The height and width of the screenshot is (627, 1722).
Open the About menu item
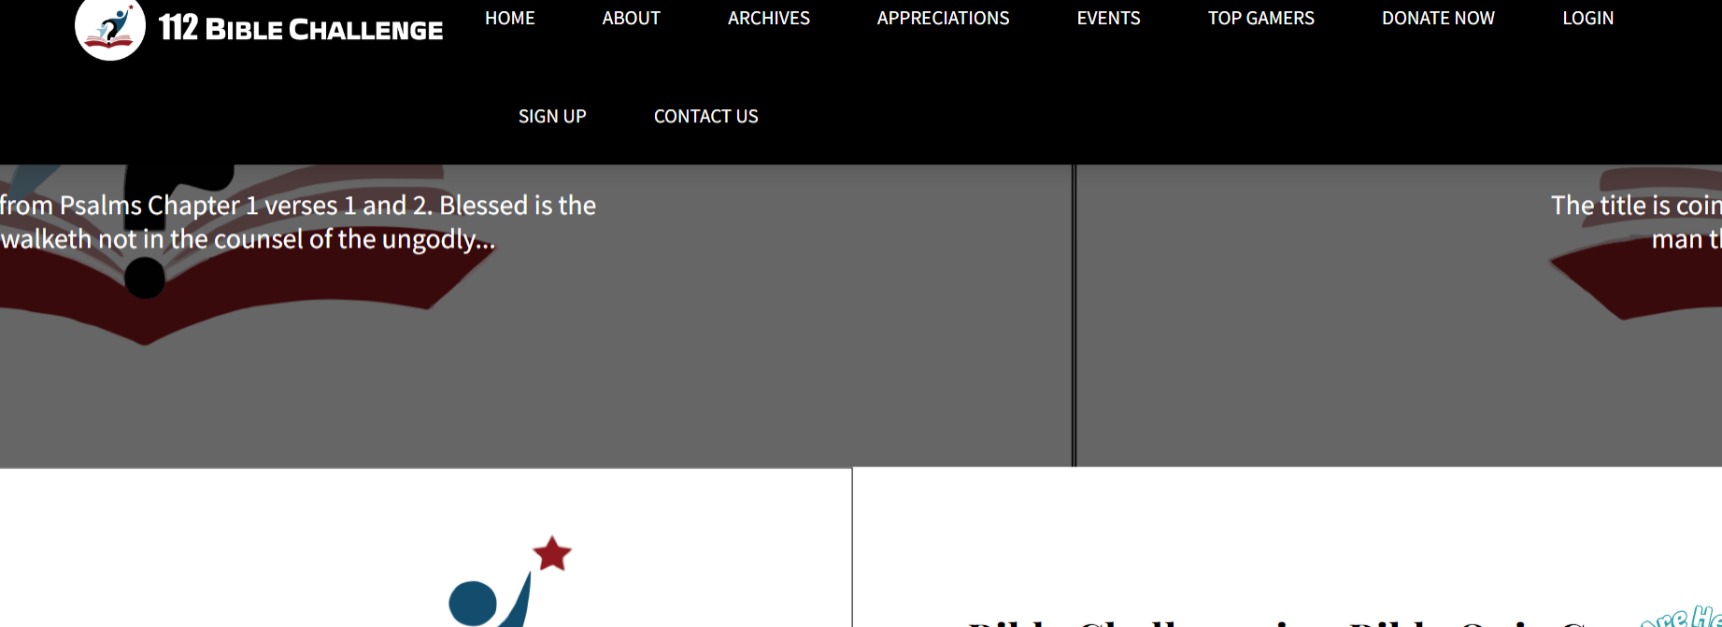pos(631,18)
